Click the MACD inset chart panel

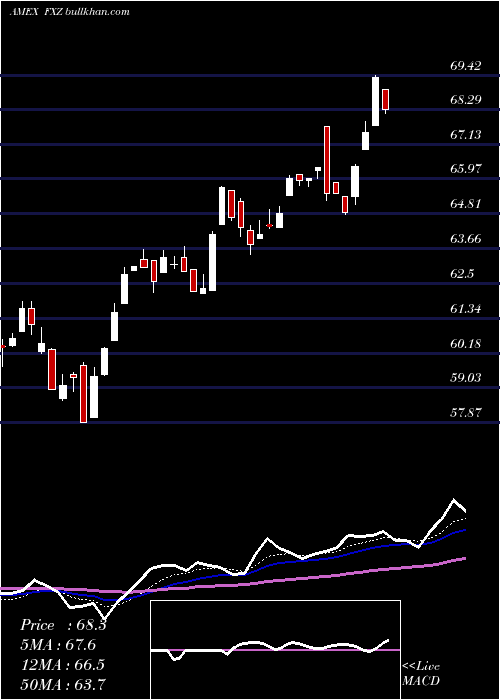click(x=275, y=650)
